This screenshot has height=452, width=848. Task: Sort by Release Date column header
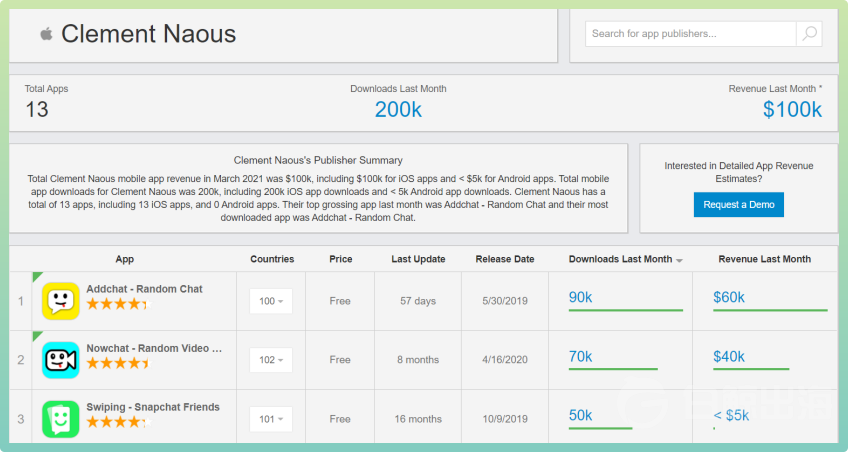coord(505,259)
